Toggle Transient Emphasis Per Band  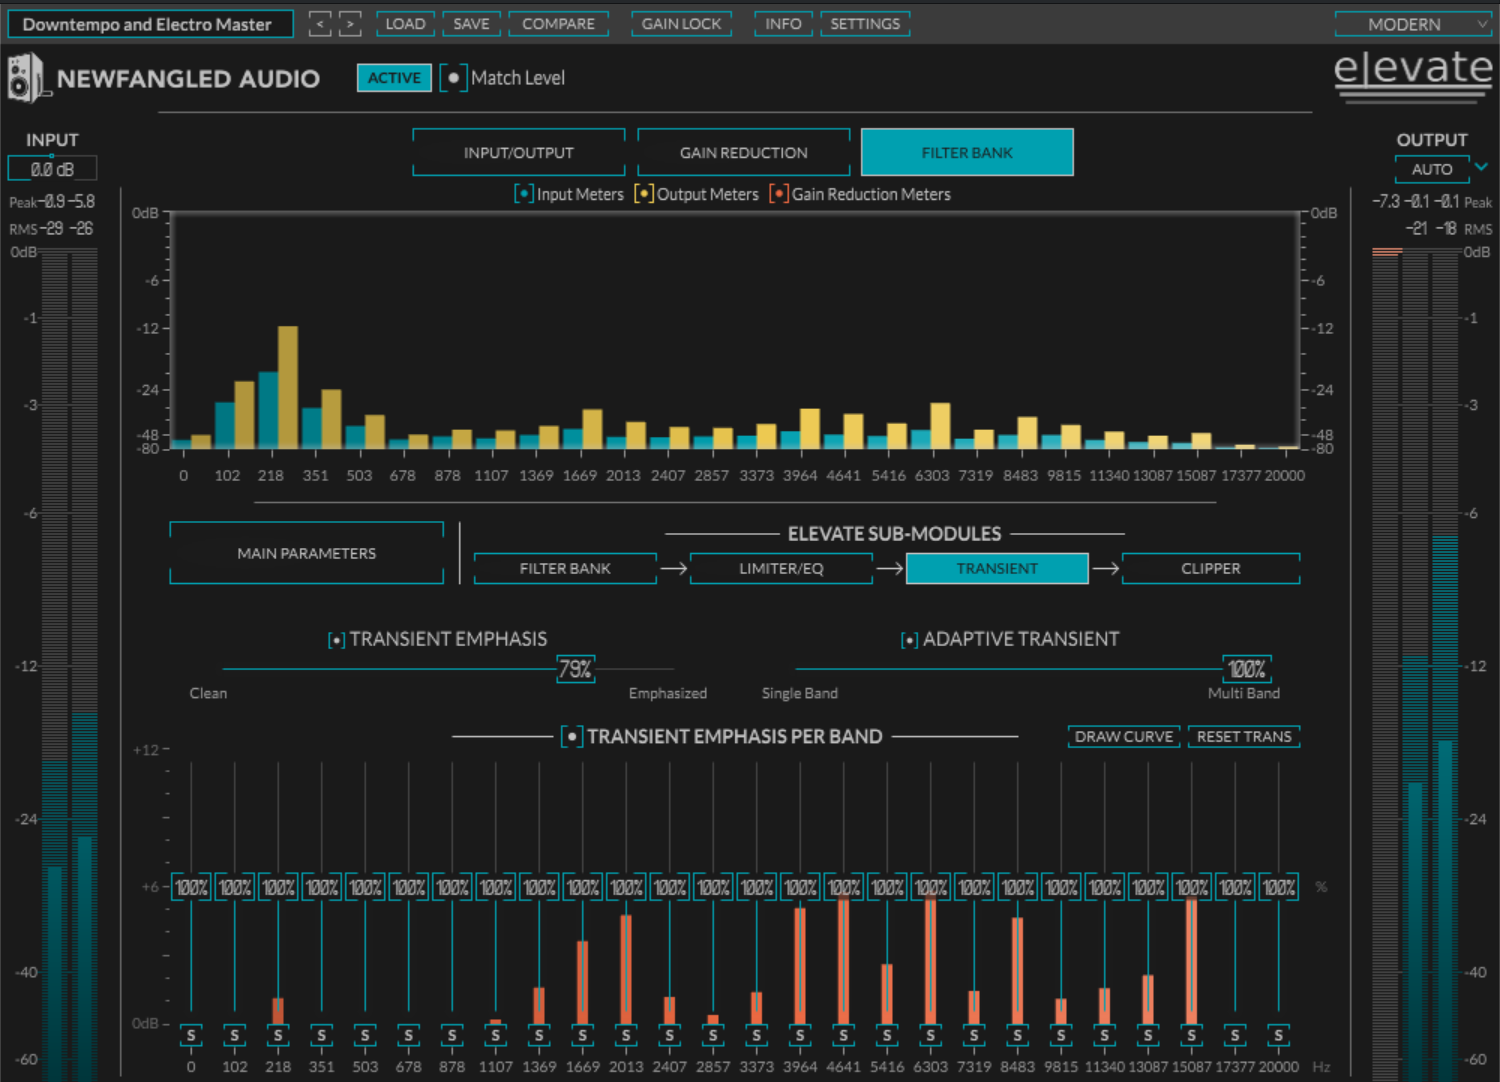tap(572, 737)
